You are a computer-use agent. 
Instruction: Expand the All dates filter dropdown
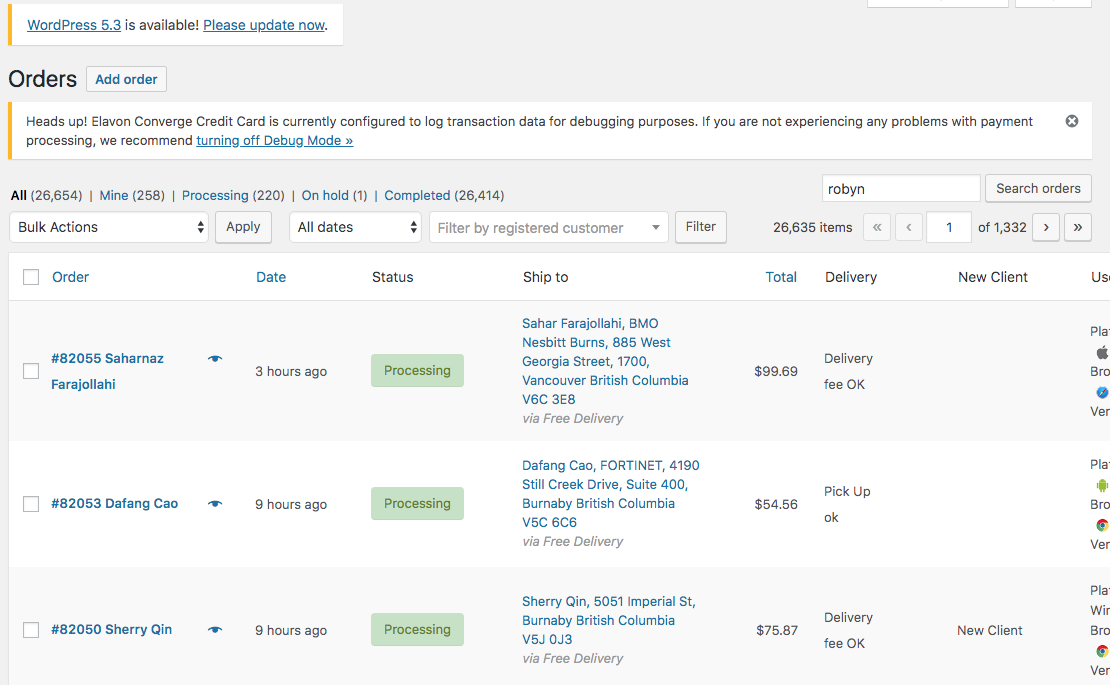point(357,227)
